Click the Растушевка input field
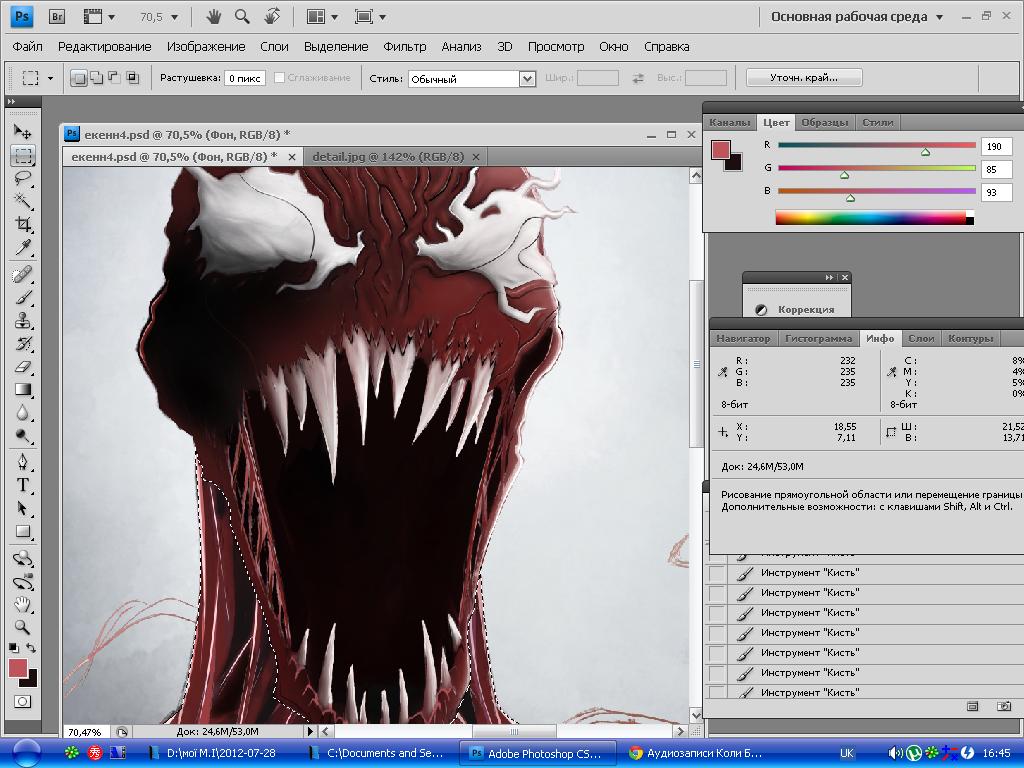1024x768 pixels. click(245, 78)
